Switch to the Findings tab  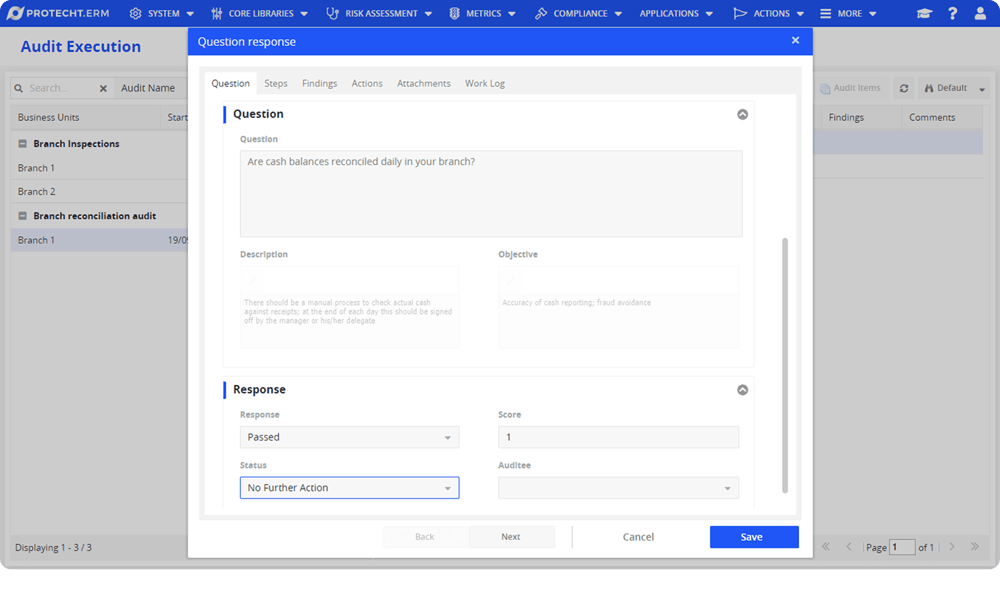coord(319,83)
